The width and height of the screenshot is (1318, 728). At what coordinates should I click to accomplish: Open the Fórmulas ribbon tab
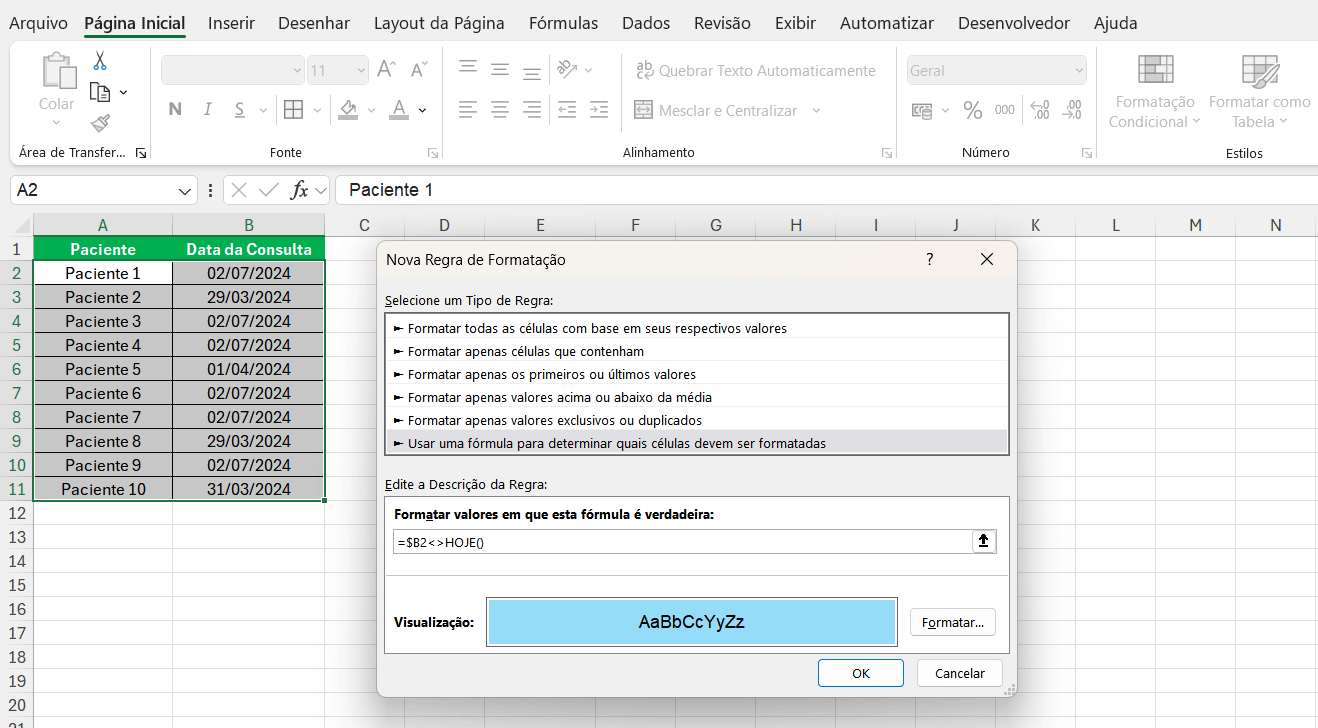pyautogui.click(x=563, y=23)
